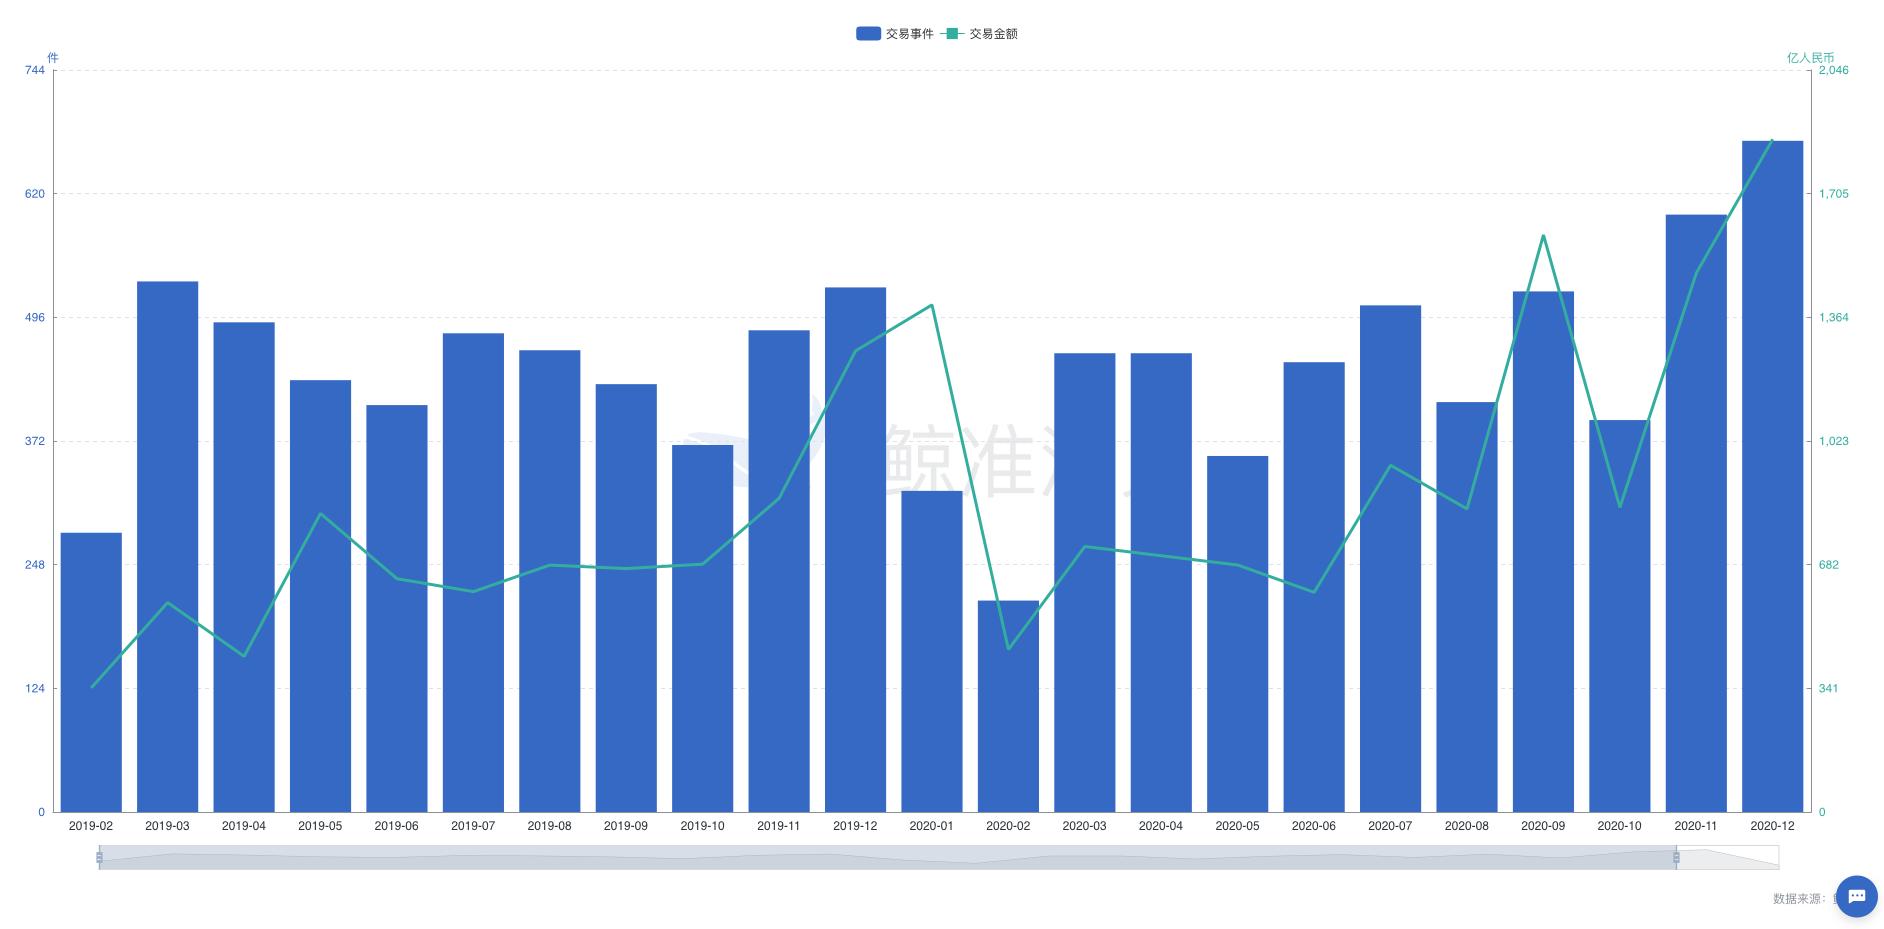
Task: Click the blue 交易事件 legend swatch
Action: click(868, 33)
